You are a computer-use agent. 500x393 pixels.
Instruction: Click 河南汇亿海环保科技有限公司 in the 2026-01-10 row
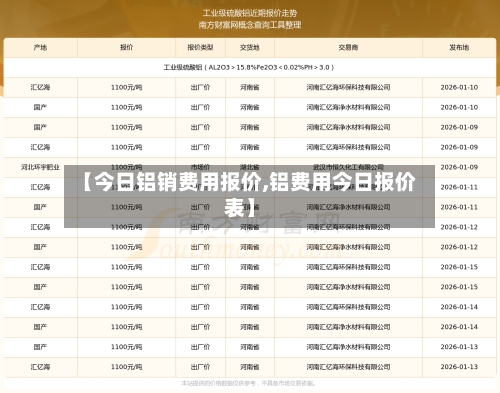tap(348, 87)
